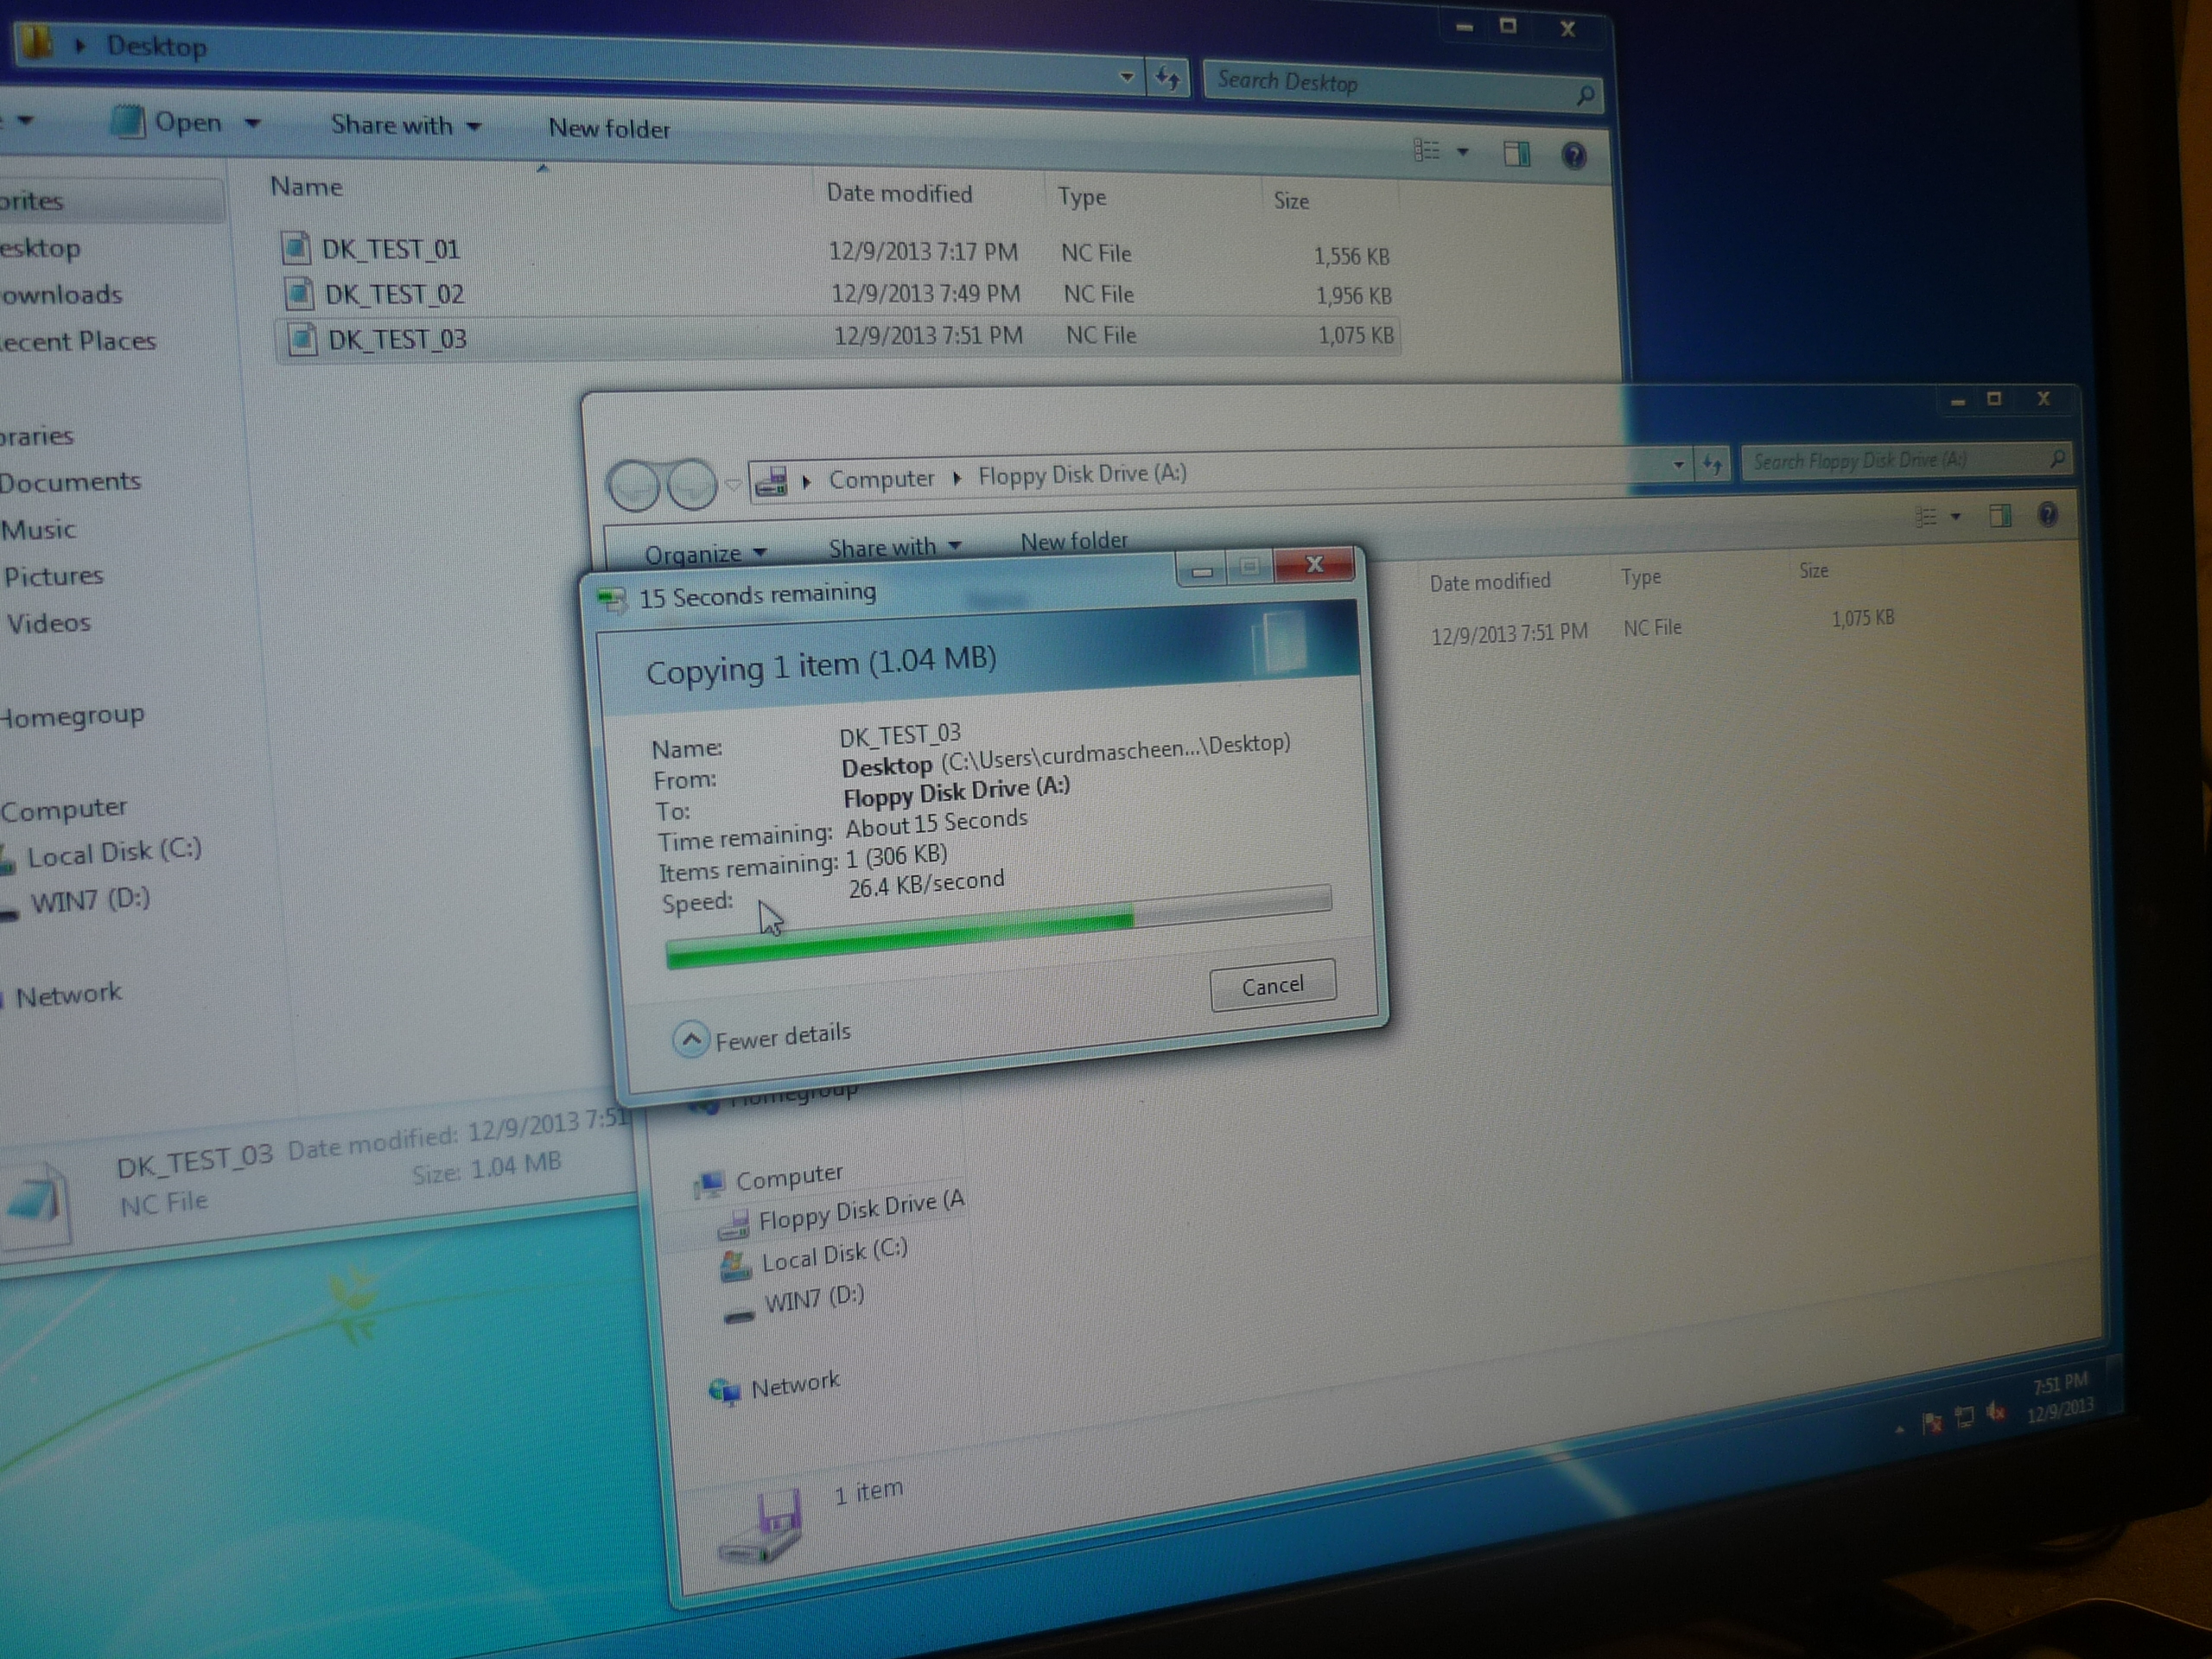
Task: Click Forward button in Floppy Disk window
Action: (x=691, y=484)
